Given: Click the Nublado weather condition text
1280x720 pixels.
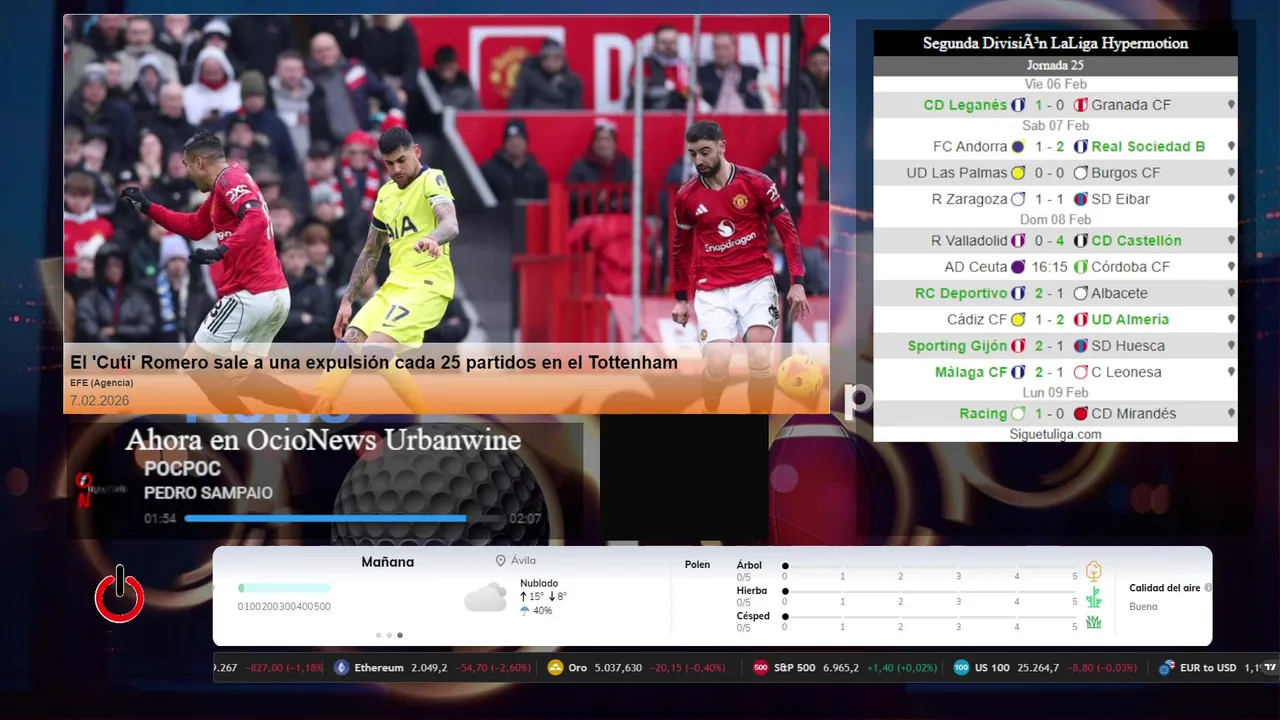Looking at the screenshot, I should tap(539, 583).
